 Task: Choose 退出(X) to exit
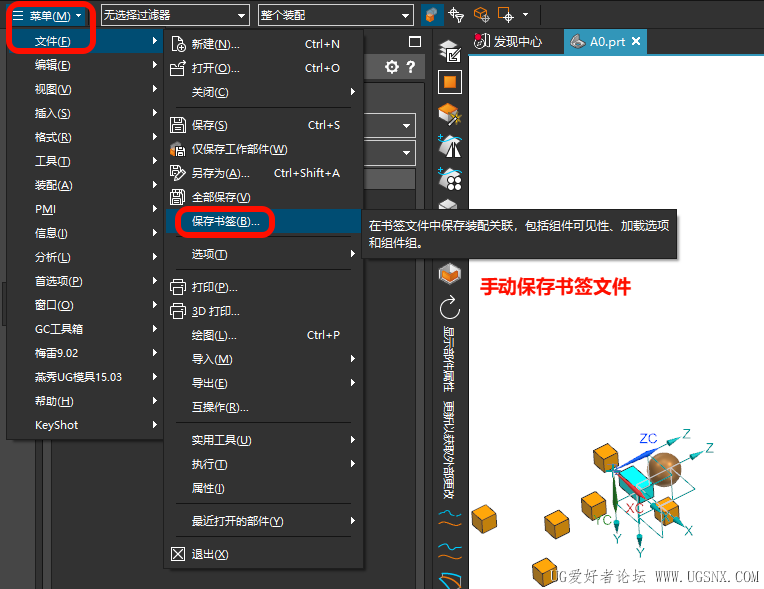[x=263, y=554]
